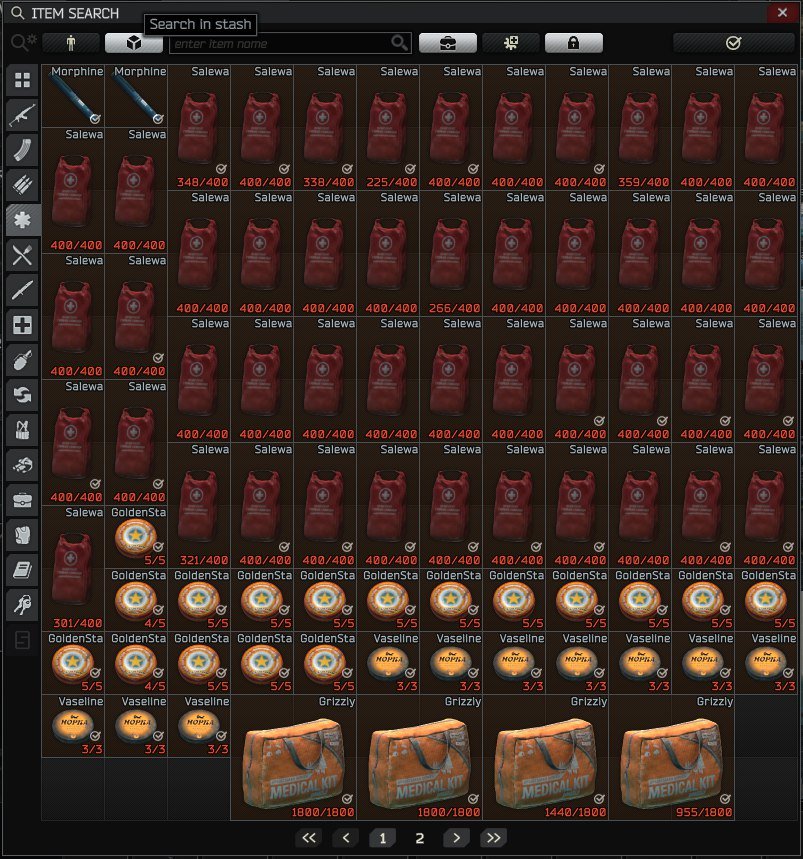Choose the Salewa at 359/400
Screen dimensions: 803x859
click(x=640, y=128)
